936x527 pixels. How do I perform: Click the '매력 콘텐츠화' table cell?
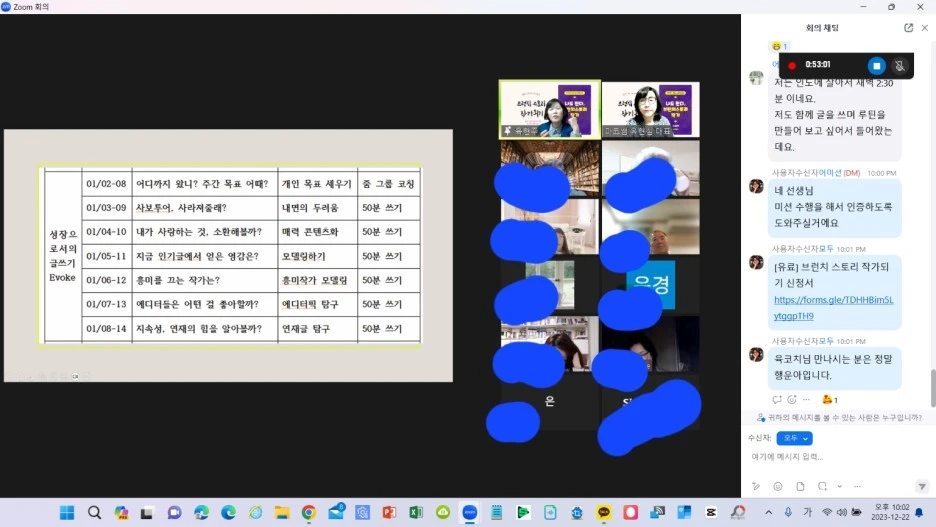pos(318,232)
